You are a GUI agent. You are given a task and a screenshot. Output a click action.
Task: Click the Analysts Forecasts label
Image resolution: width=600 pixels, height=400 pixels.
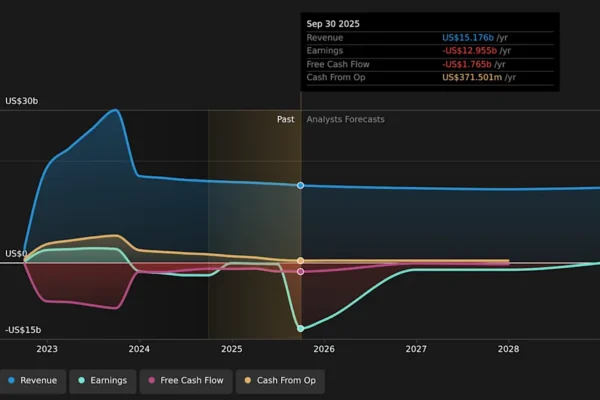pos(345,119)
